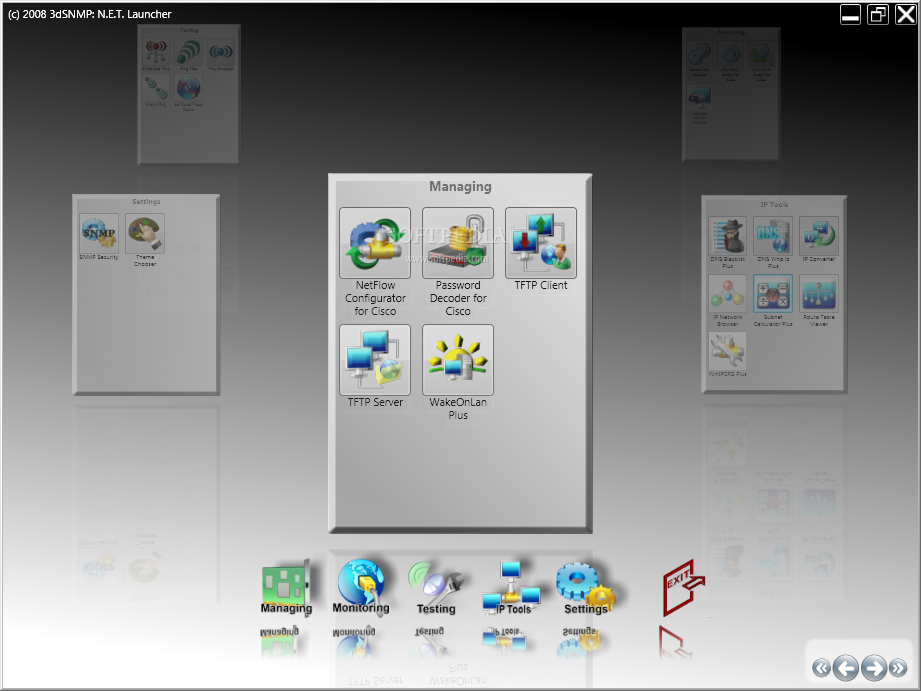Jump to last panel with double-right arrow
This screenshot has height=691, width=921.
(898, 667)
